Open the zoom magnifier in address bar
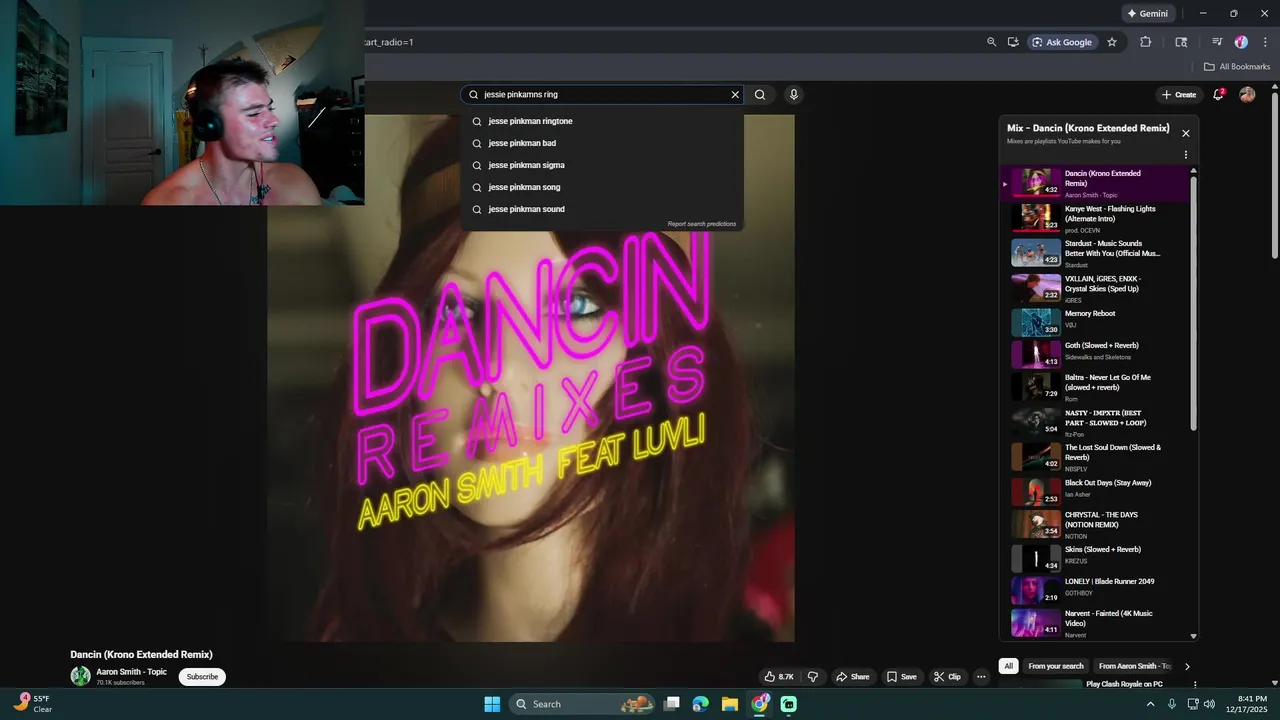1280x720 pixels. [x=991, y=42]
